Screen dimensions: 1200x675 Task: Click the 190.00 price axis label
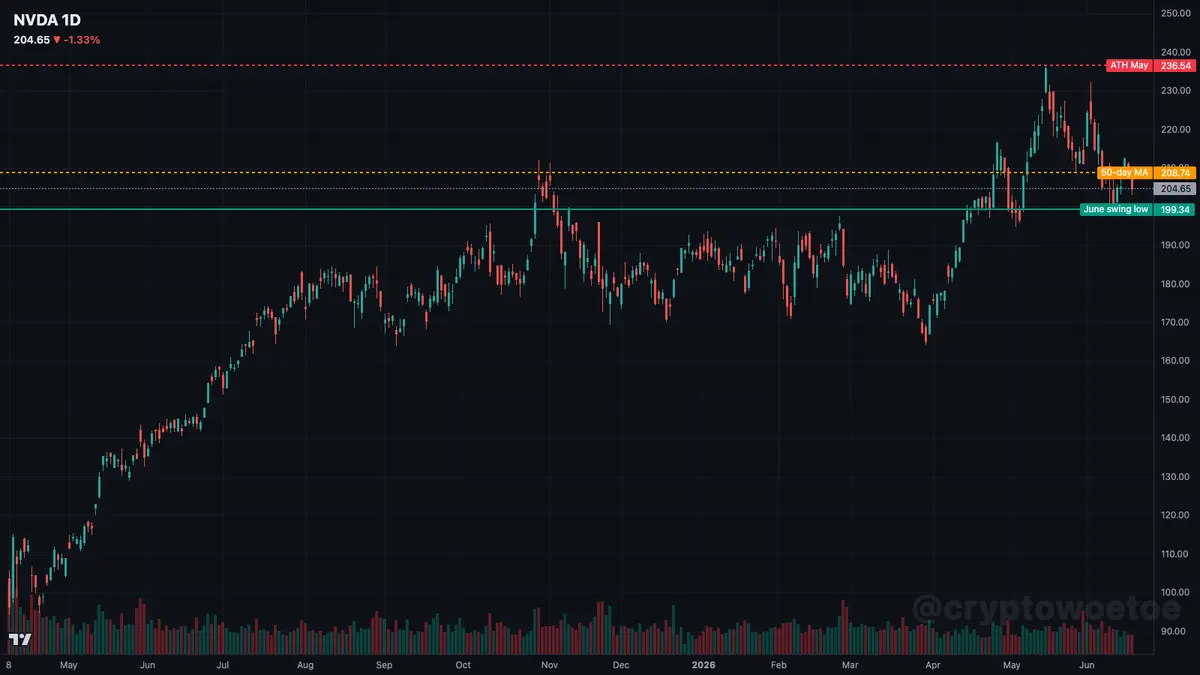[1174, 245]
